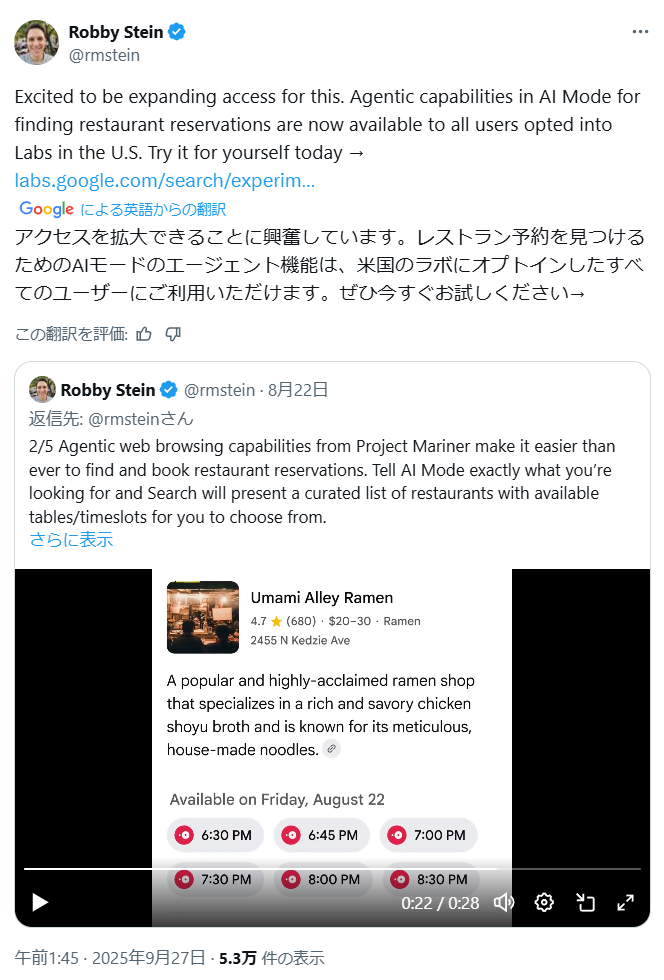Open the author name in the quoted post

point(108,390)
